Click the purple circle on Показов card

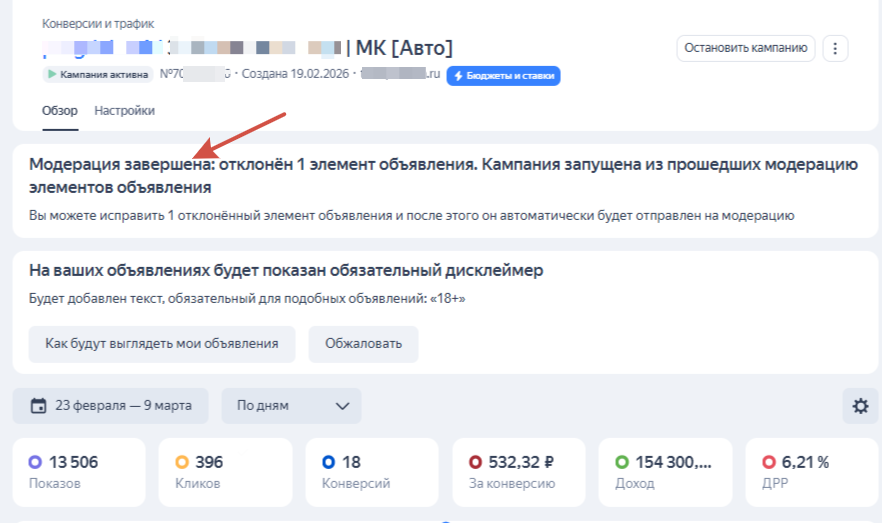pyautogui.click(x=35, y=462)
